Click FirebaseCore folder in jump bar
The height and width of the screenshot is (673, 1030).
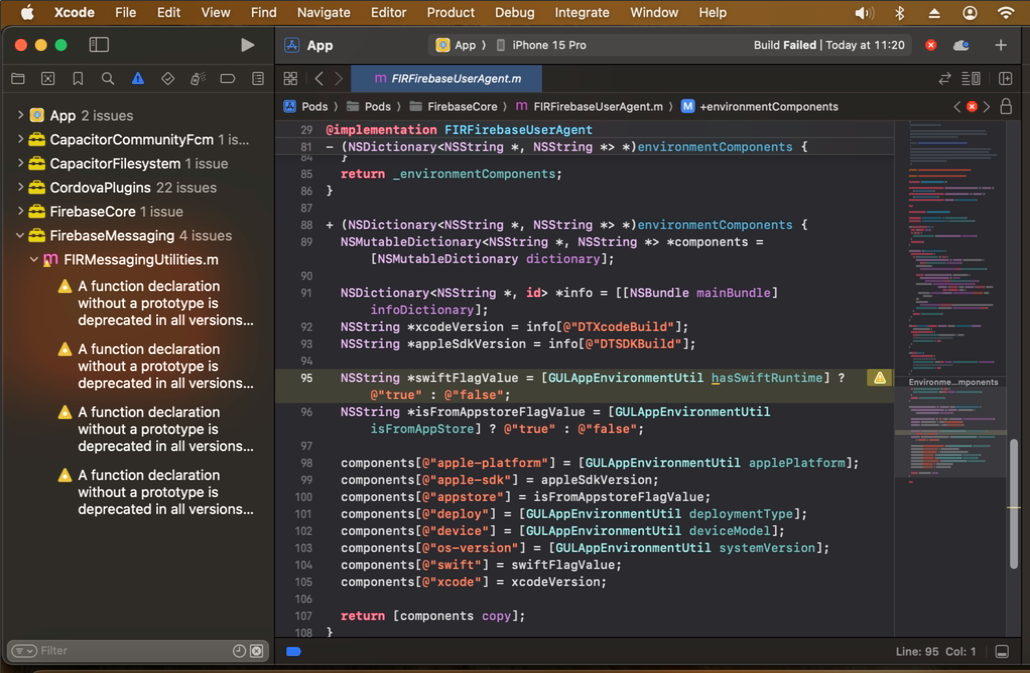point(454,106)
